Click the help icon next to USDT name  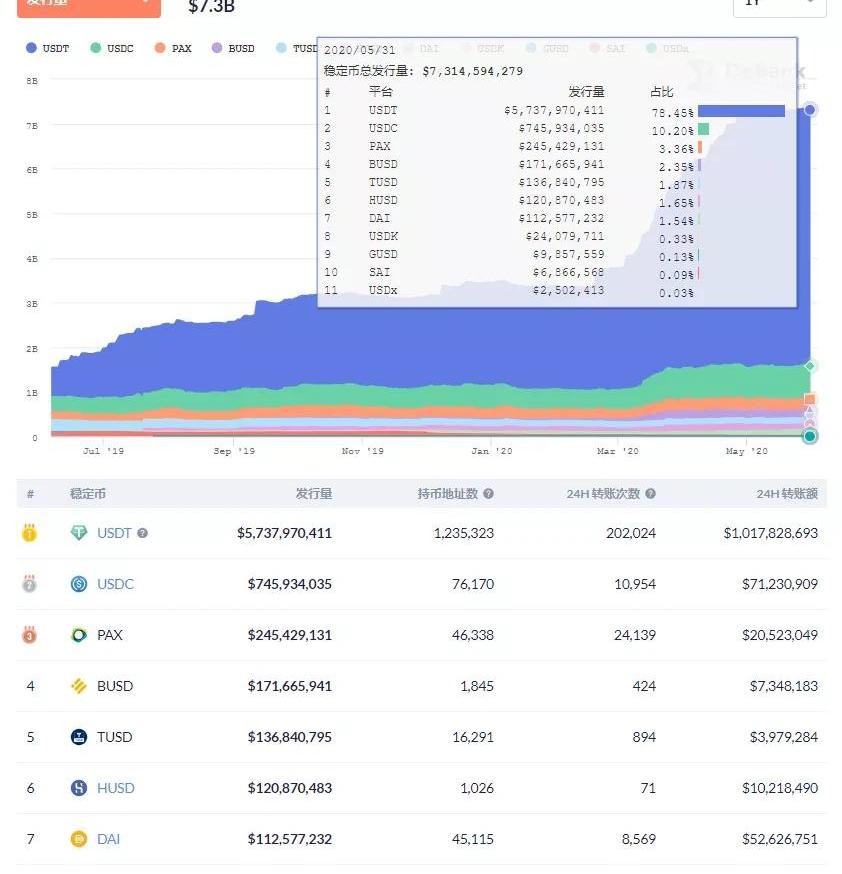[x=143, y=533]
